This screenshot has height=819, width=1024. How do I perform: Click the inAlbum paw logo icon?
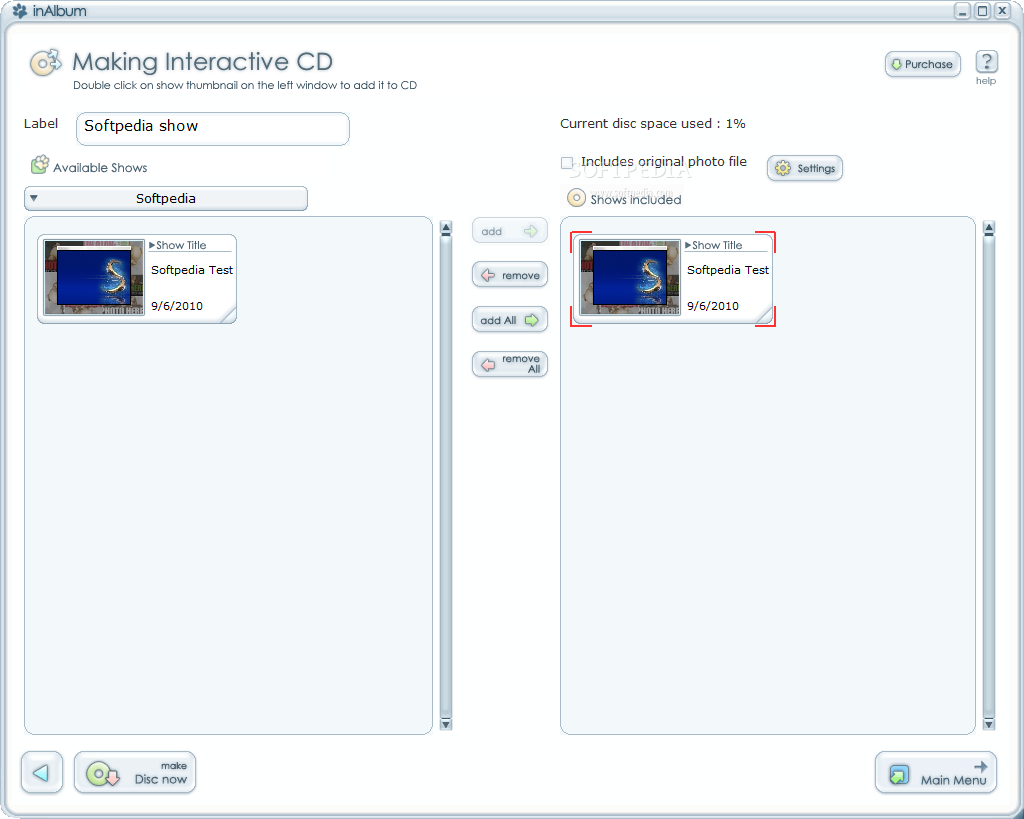pos(20,11)
